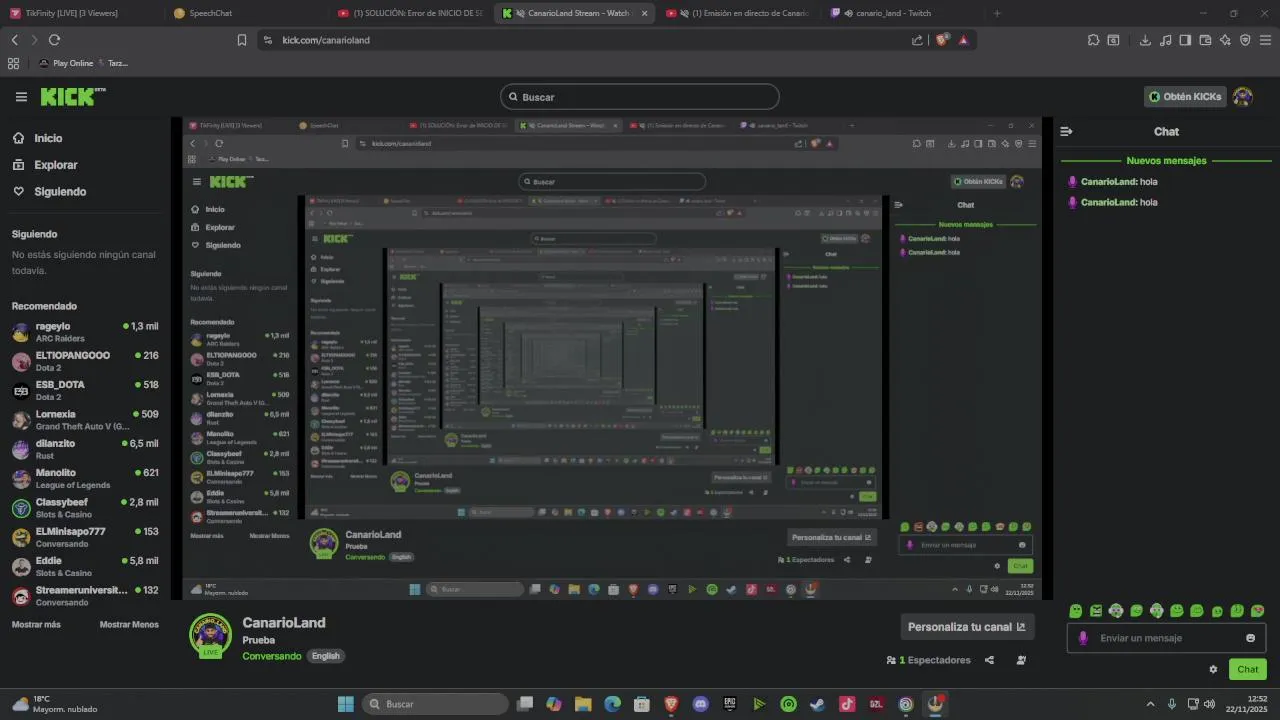Screen dimensions: 1280x720
Task: Click the English language tag
Action: point(325,656)
